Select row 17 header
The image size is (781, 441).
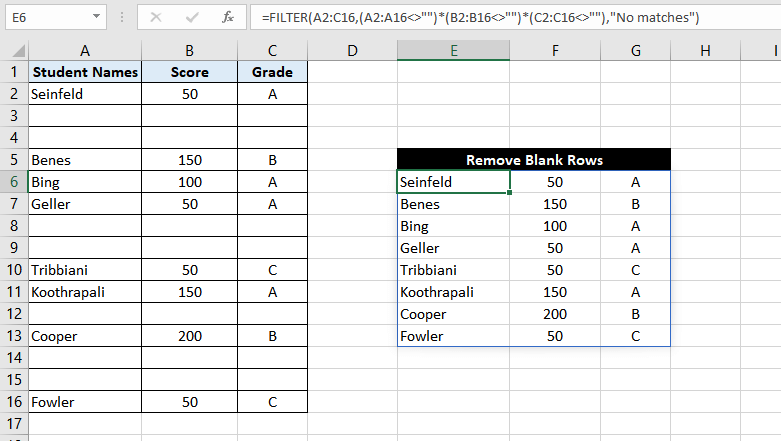[x=14, y=424]
